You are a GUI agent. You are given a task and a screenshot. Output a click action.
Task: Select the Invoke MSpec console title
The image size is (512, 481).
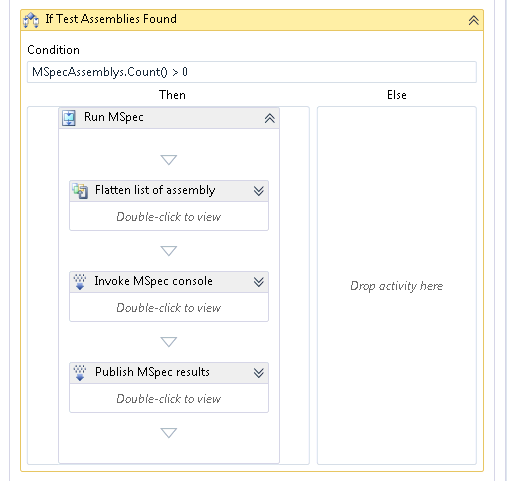(x=153, y=281)
